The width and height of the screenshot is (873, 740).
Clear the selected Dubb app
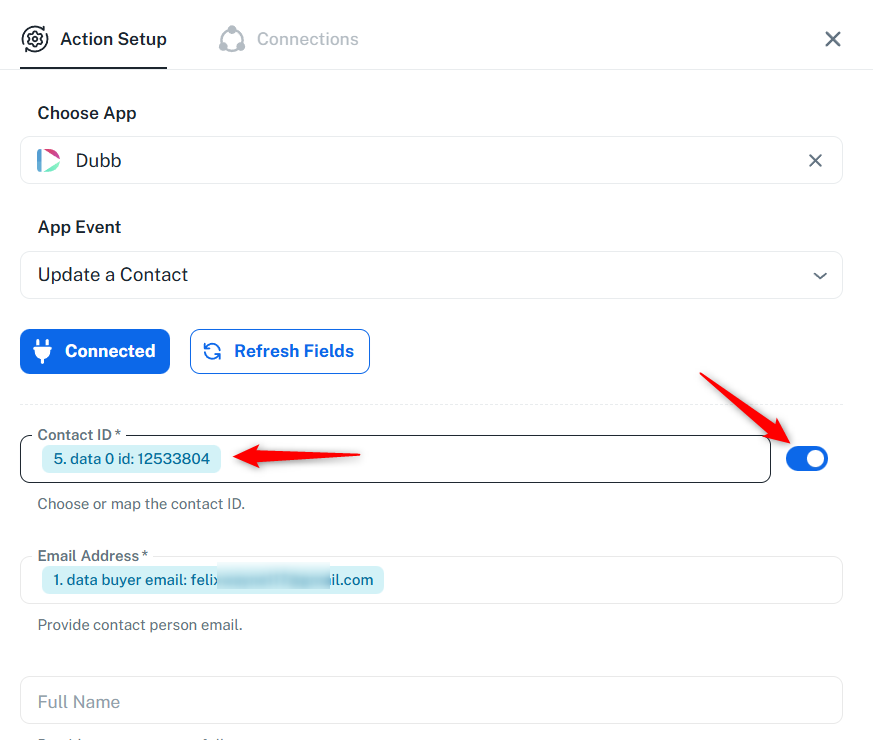point(815,160)
